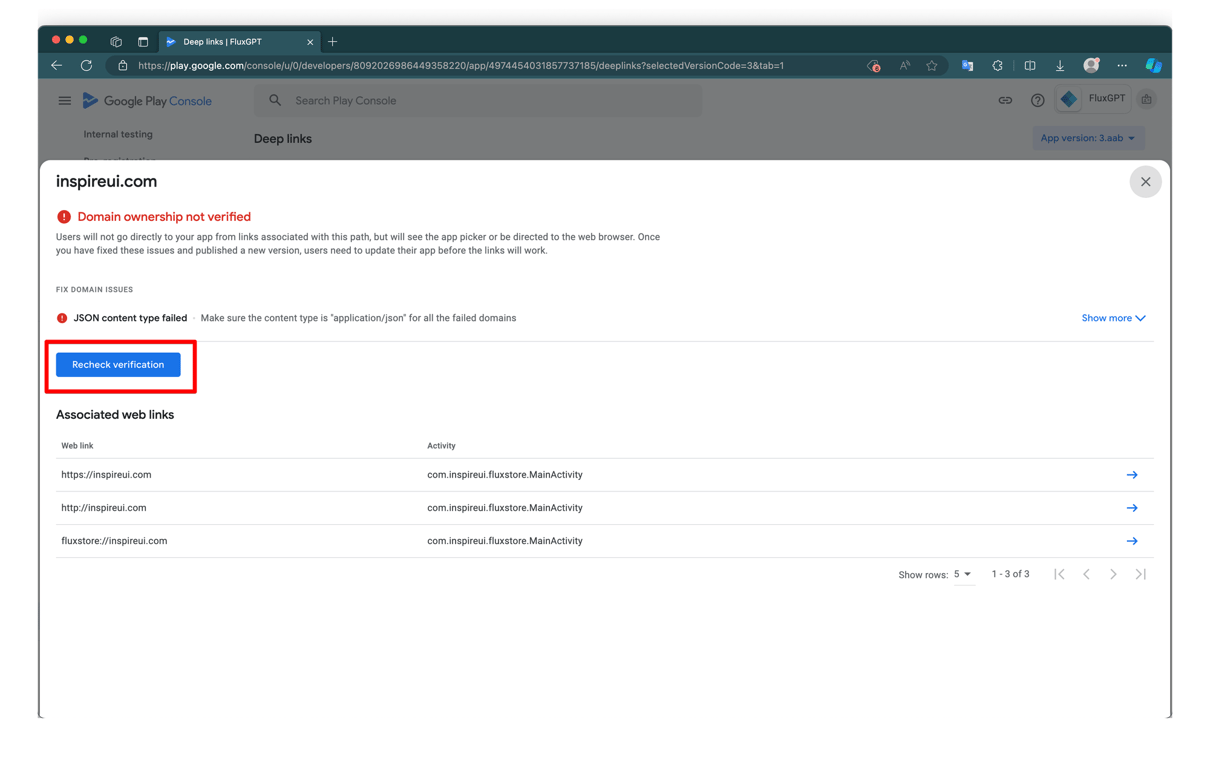Click Recheck verification button
Viewport: 1210px width, 768px height.
pos(118,365)
